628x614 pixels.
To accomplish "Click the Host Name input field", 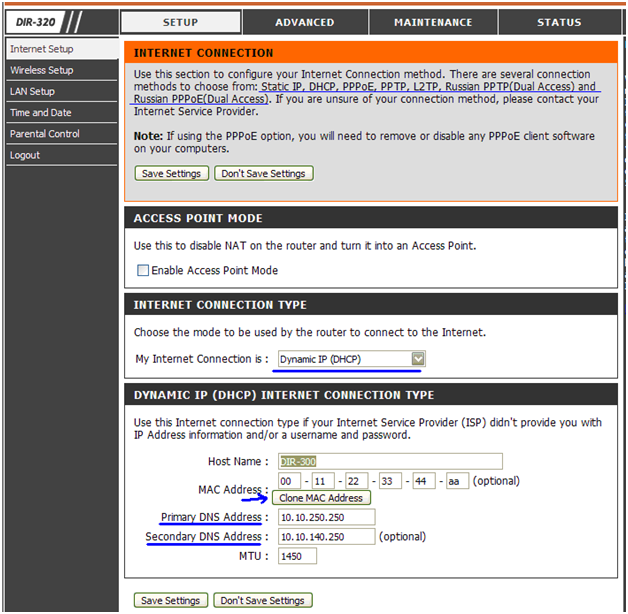I will (389, 462).
